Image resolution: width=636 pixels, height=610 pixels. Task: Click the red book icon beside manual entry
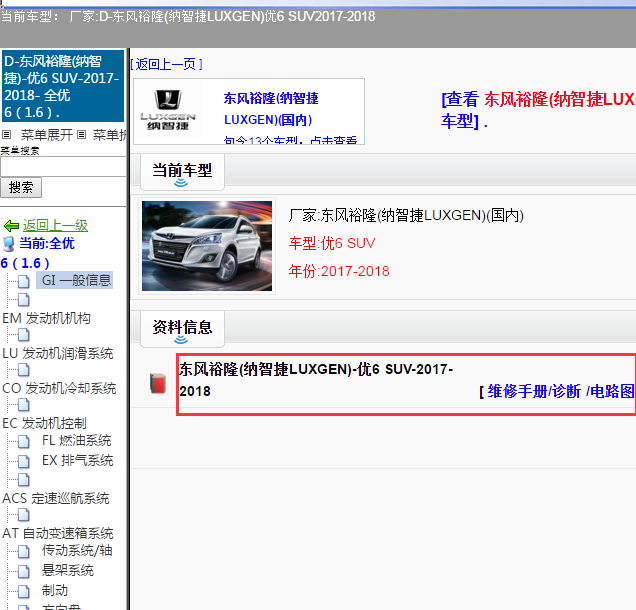[158, 383]
